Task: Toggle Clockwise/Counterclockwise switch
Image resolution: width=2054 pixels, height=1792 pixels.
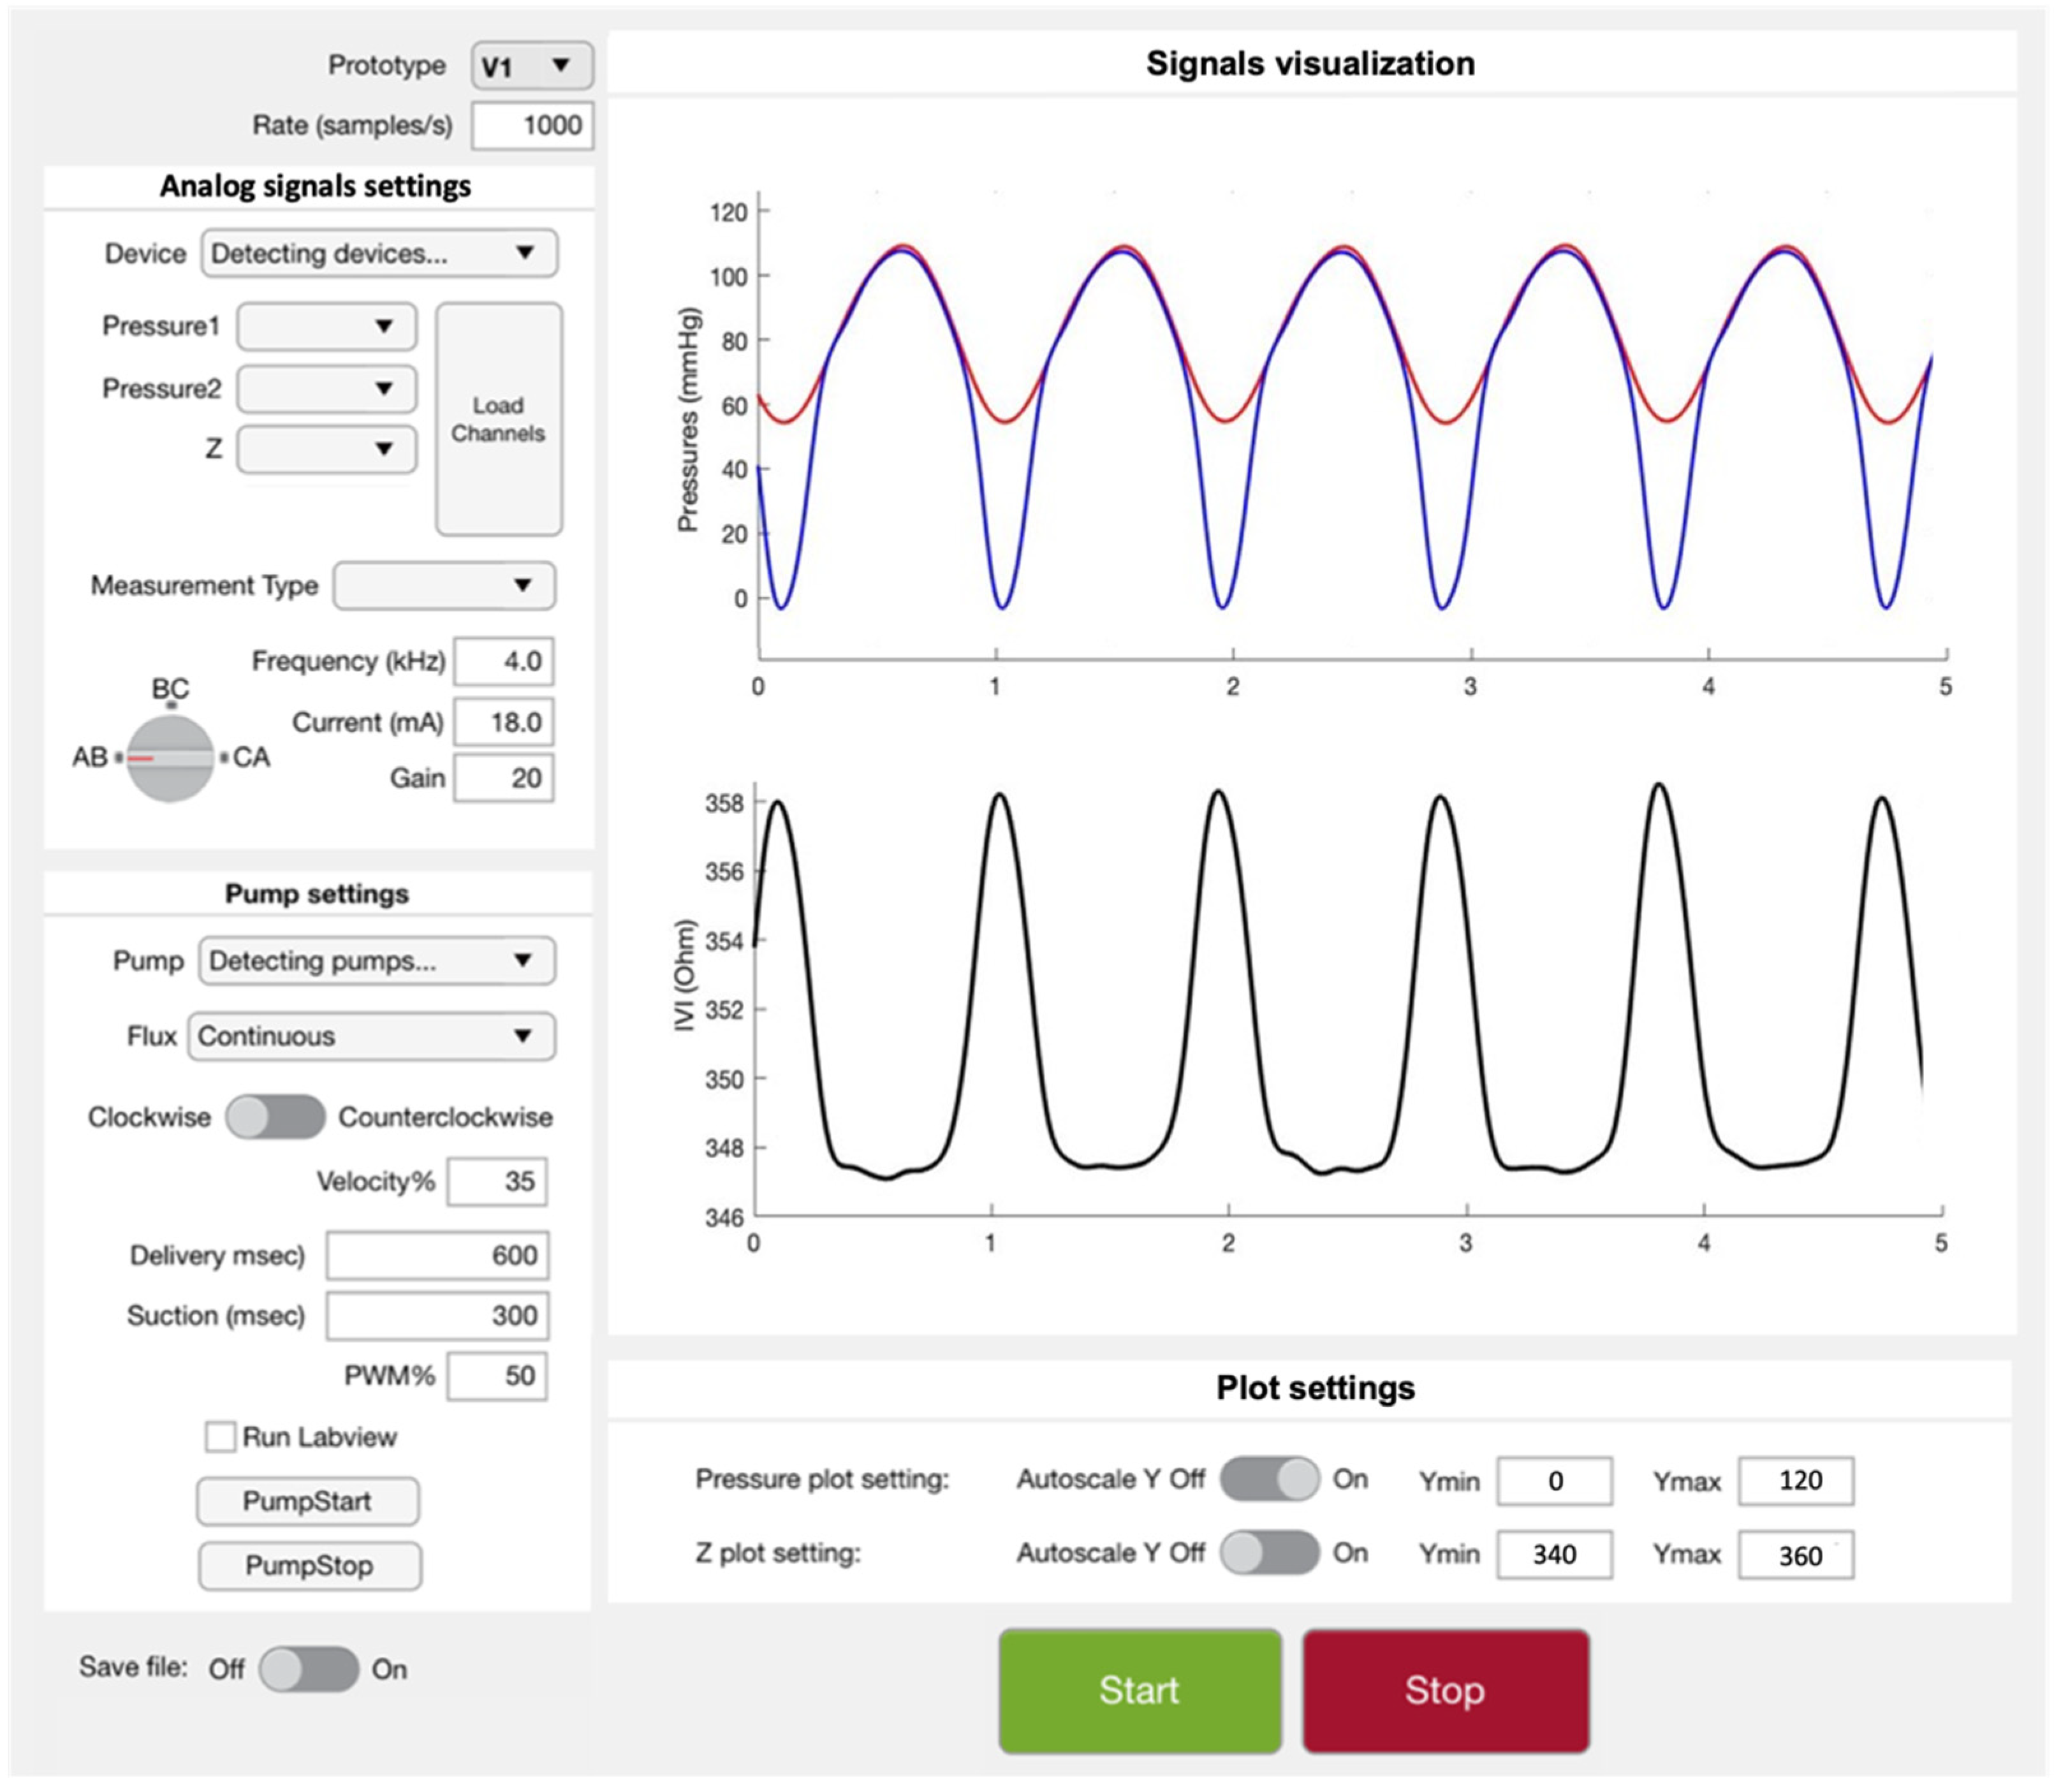Action: (x=275, y=1117)
